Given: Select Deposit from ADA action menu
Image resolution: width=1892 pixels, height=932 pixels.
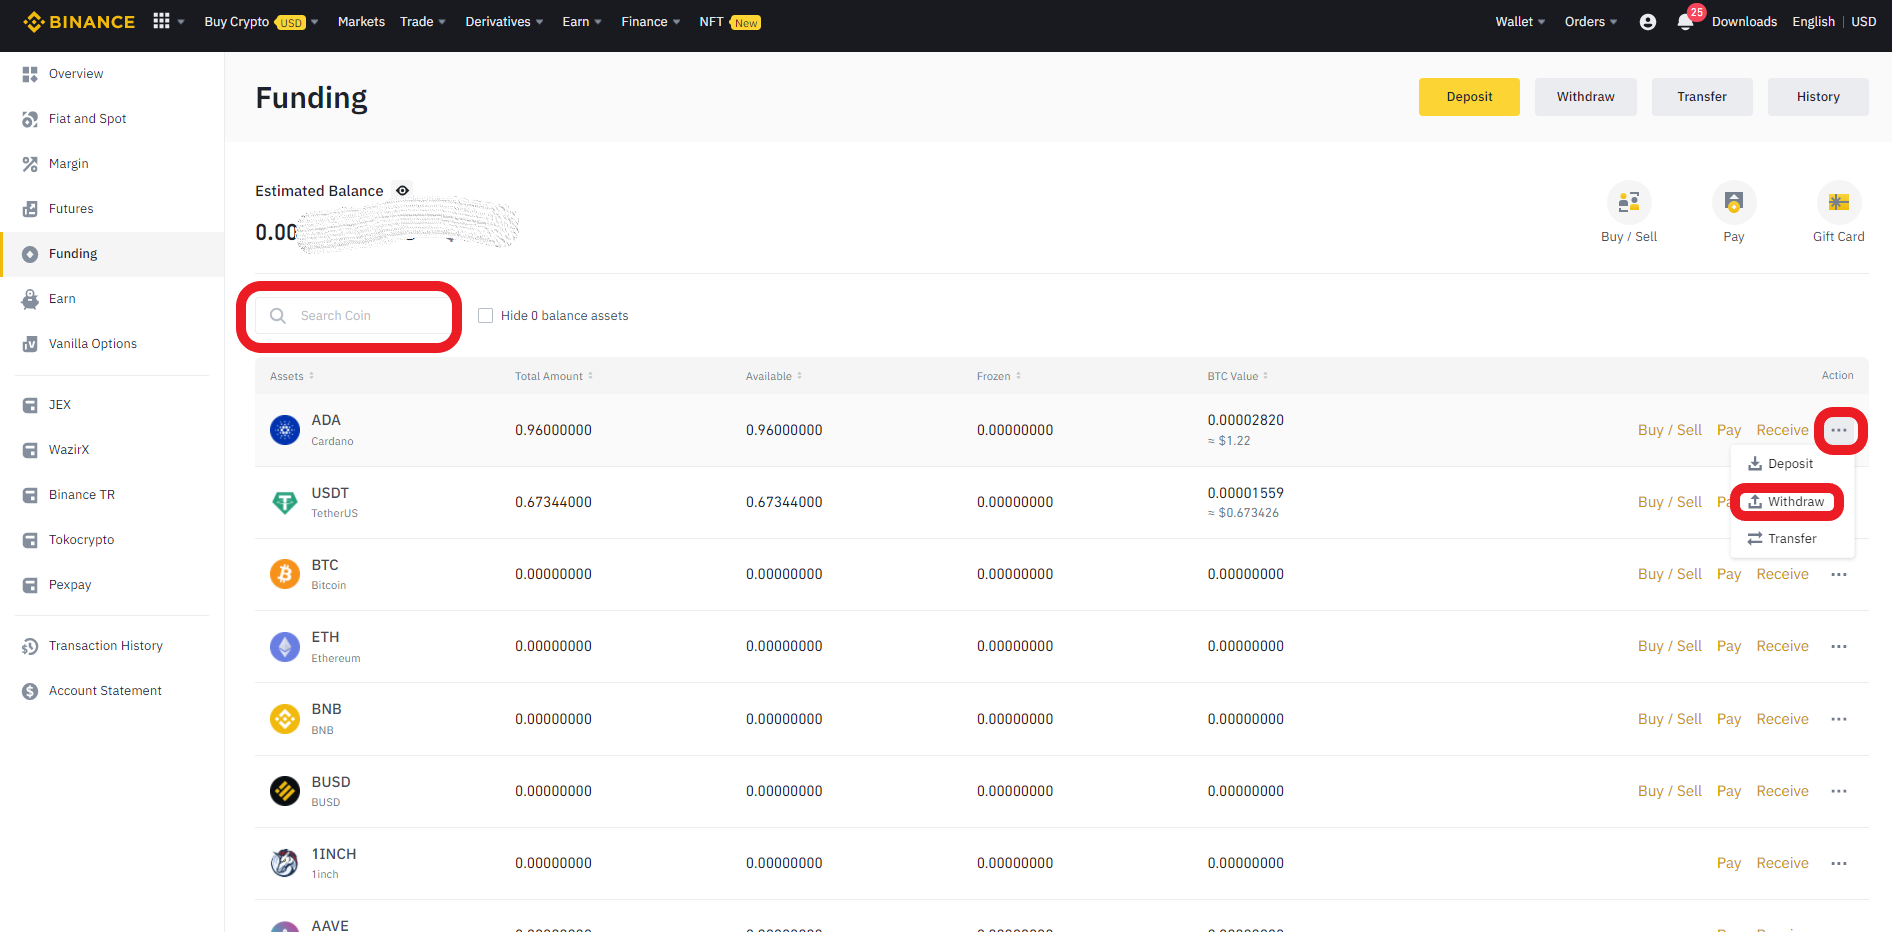Looking at the screenshot, I should point(1781,464).
